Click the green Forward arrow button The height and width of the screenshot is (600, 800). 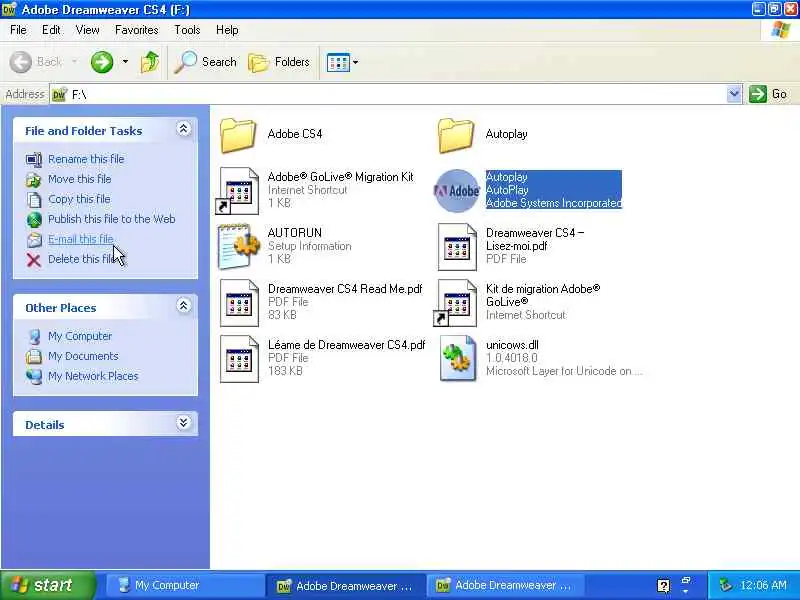[x=102, y=62]
